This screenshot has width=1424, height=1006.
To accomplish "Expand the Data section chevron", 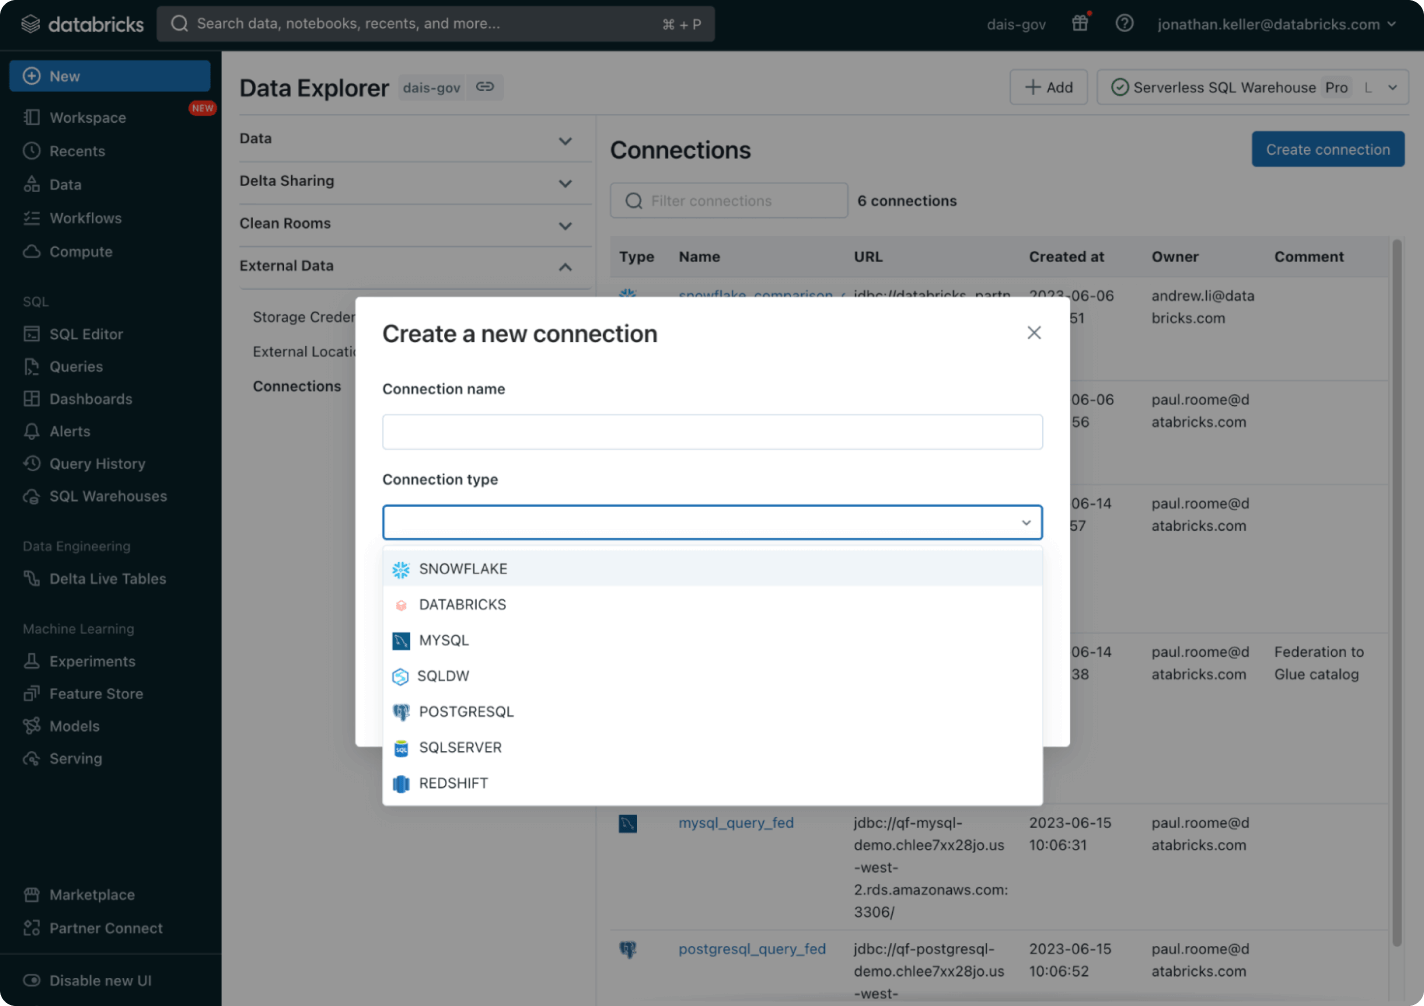I will (x=565, y=140).
